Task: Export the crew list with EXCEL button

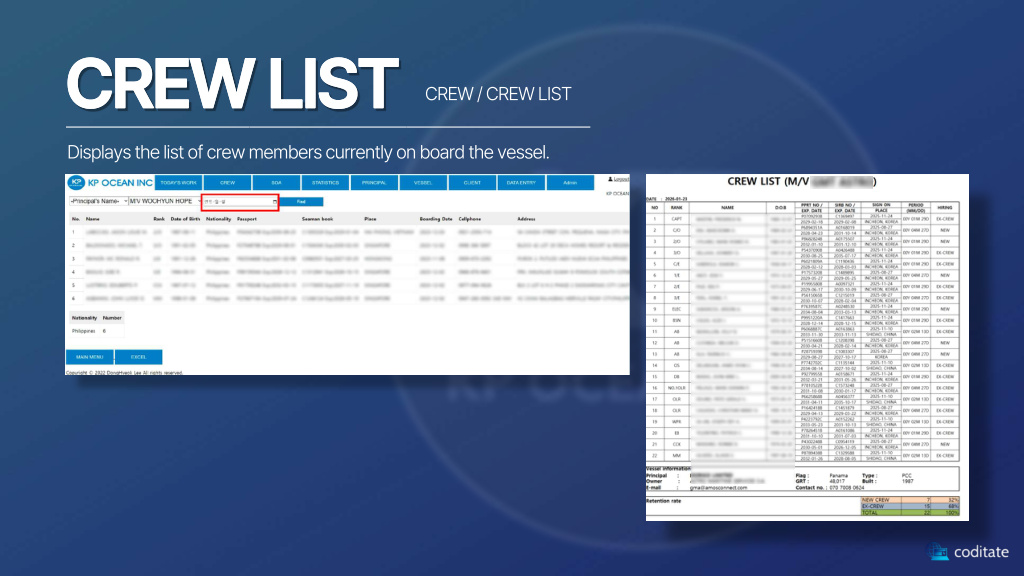Action: click(x=138, y=356)
